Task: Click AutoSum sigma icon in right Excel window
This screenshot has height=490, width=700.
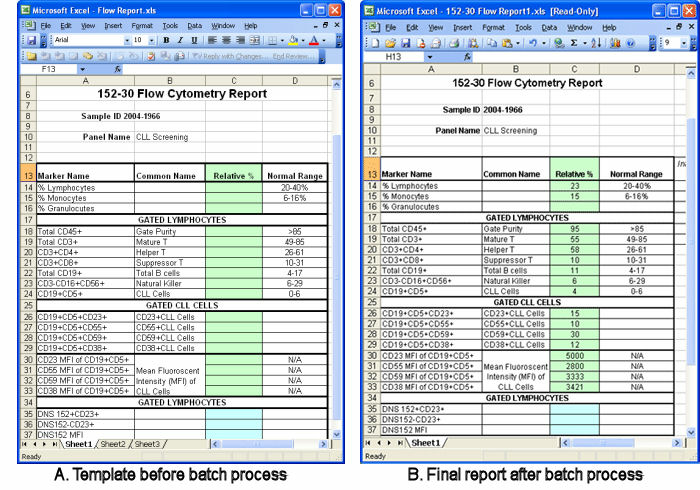Action: click(x=574, y=43)
